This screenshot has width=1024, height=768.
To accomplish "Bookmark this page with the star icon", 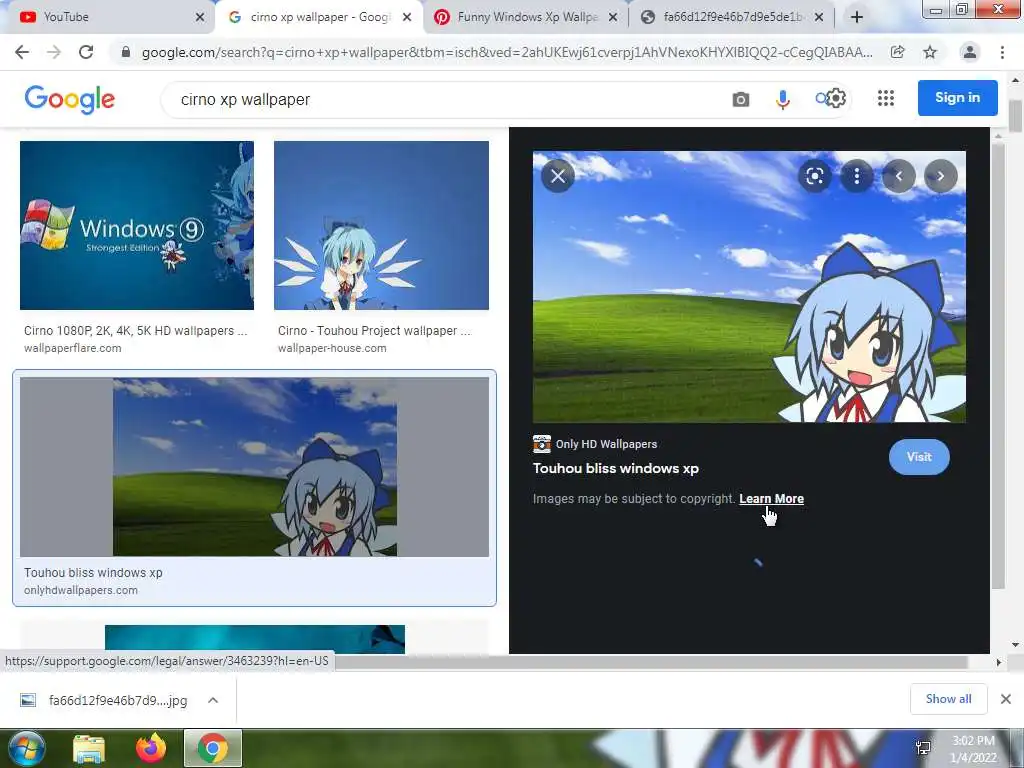I will click(930, 52).
